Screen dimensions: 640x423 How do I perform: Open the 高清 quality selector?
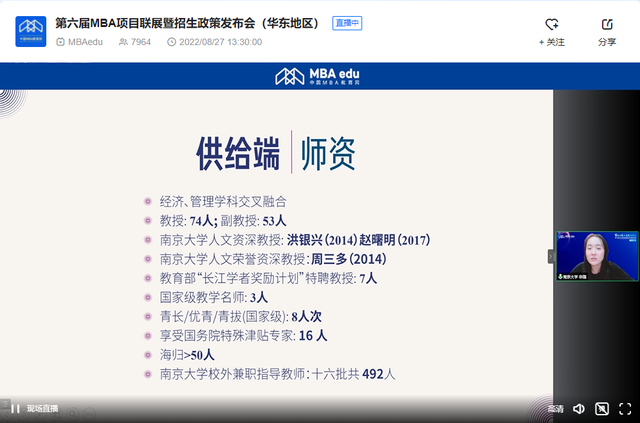click(556, 409)
